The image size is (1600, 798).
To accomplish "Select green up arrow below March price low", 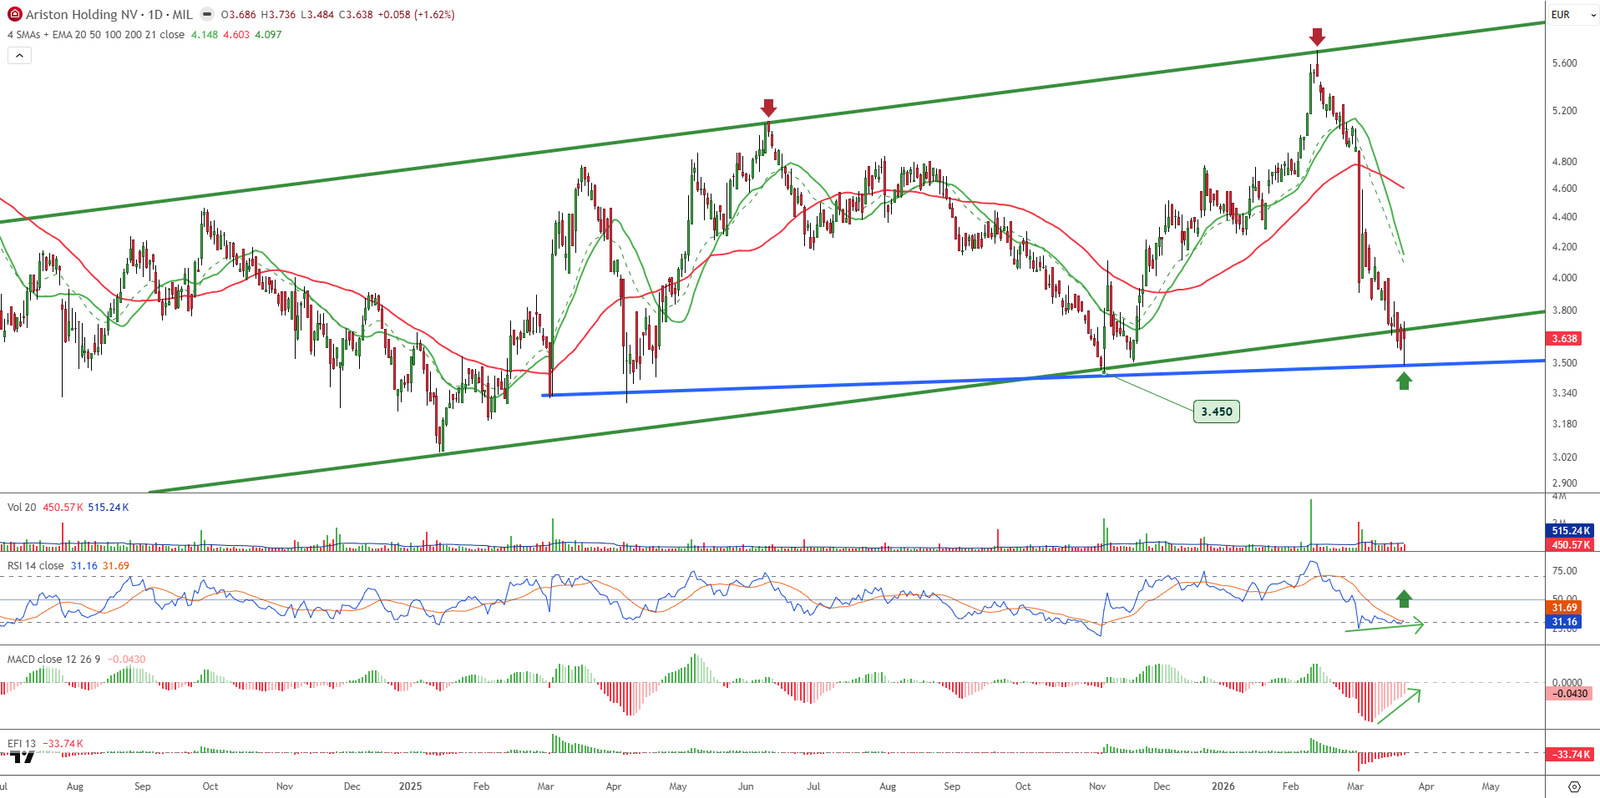I will 1404,381.
